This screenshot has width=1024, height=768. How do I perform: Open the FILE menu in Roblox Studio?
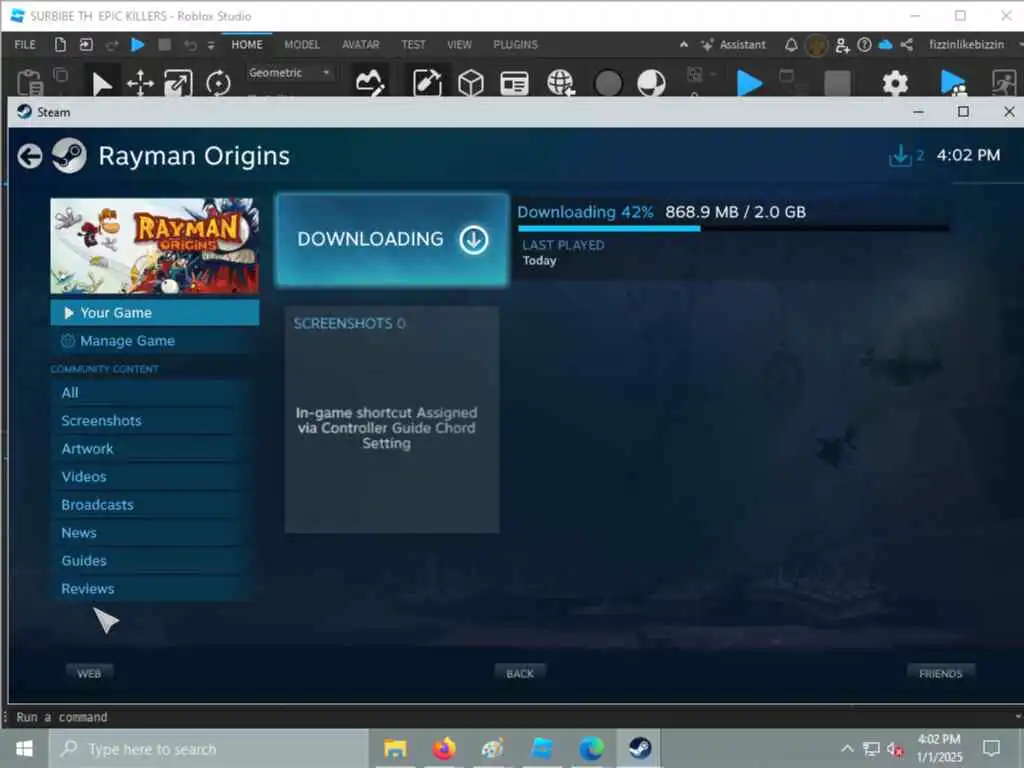point(25,44)
